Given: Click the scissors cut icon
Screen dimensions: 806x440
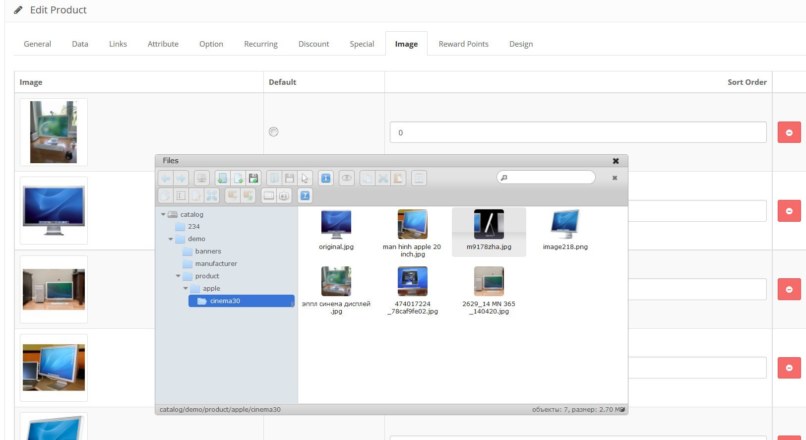Looking at the screenshot, I should [384, 178].
